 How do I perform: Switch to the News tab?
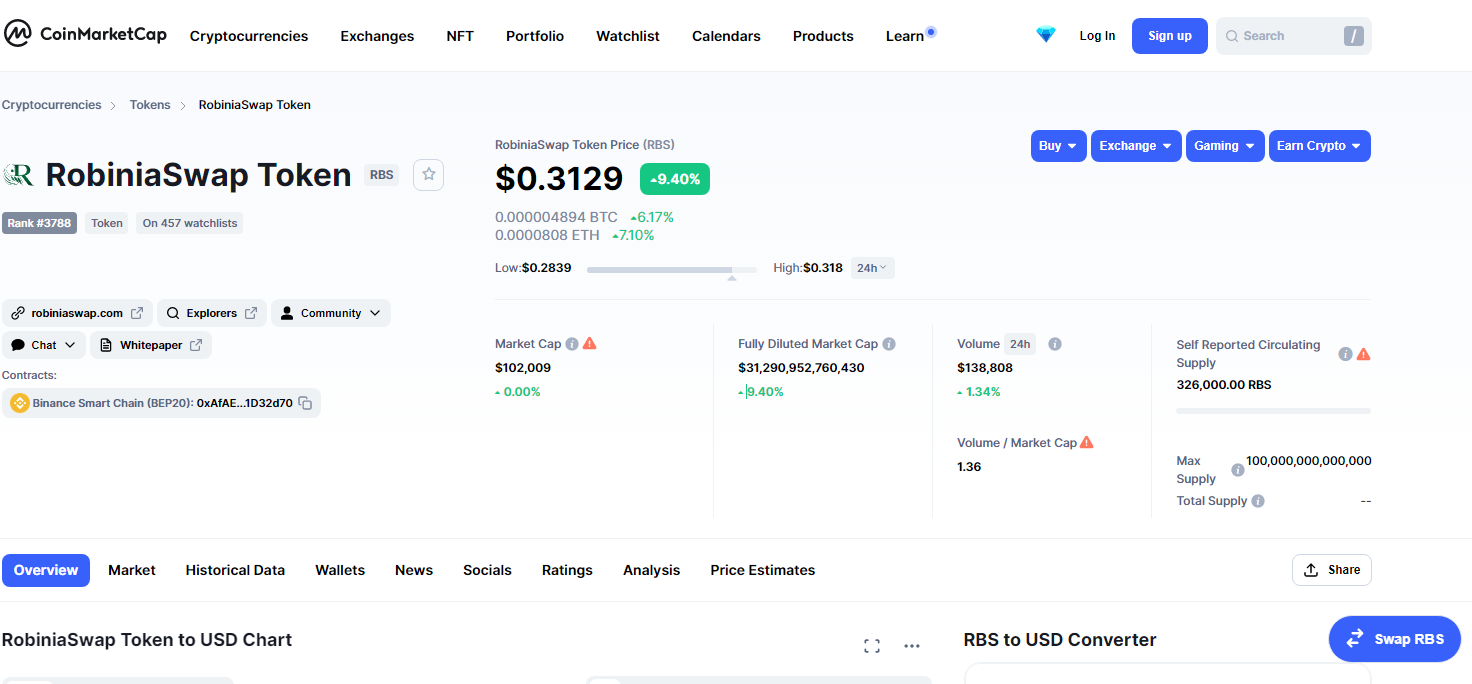414,570
